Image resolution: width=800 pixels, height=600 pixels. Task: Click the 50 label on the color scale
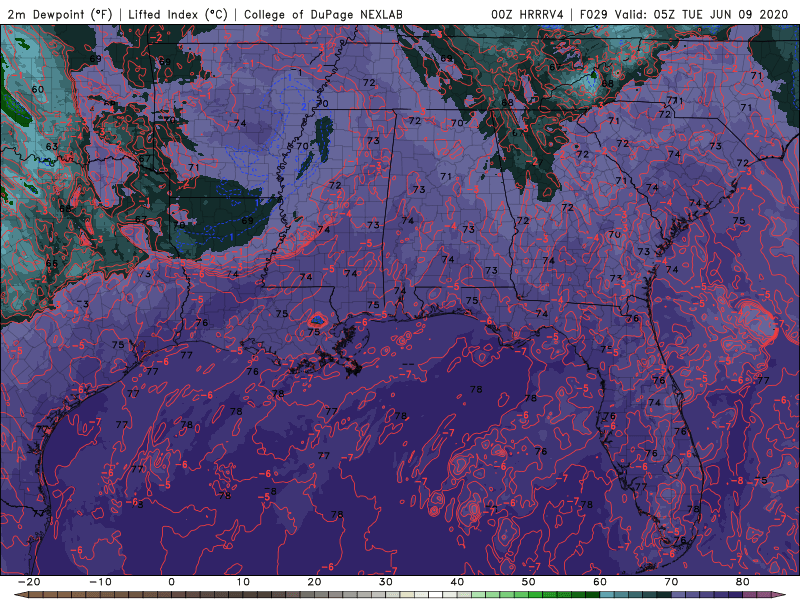tap(529, 582)
